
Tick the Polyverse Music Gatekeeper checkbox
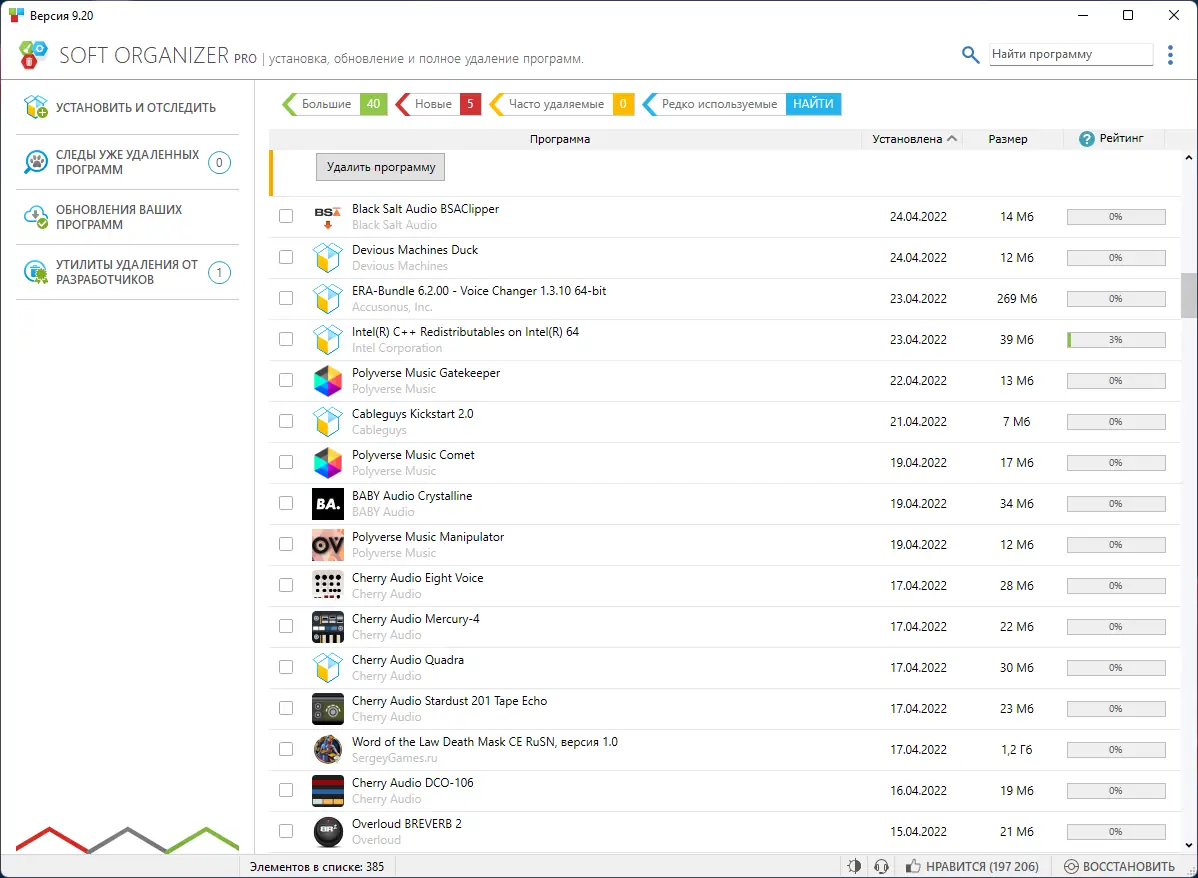pyautogui.click(x=286, y=381)
